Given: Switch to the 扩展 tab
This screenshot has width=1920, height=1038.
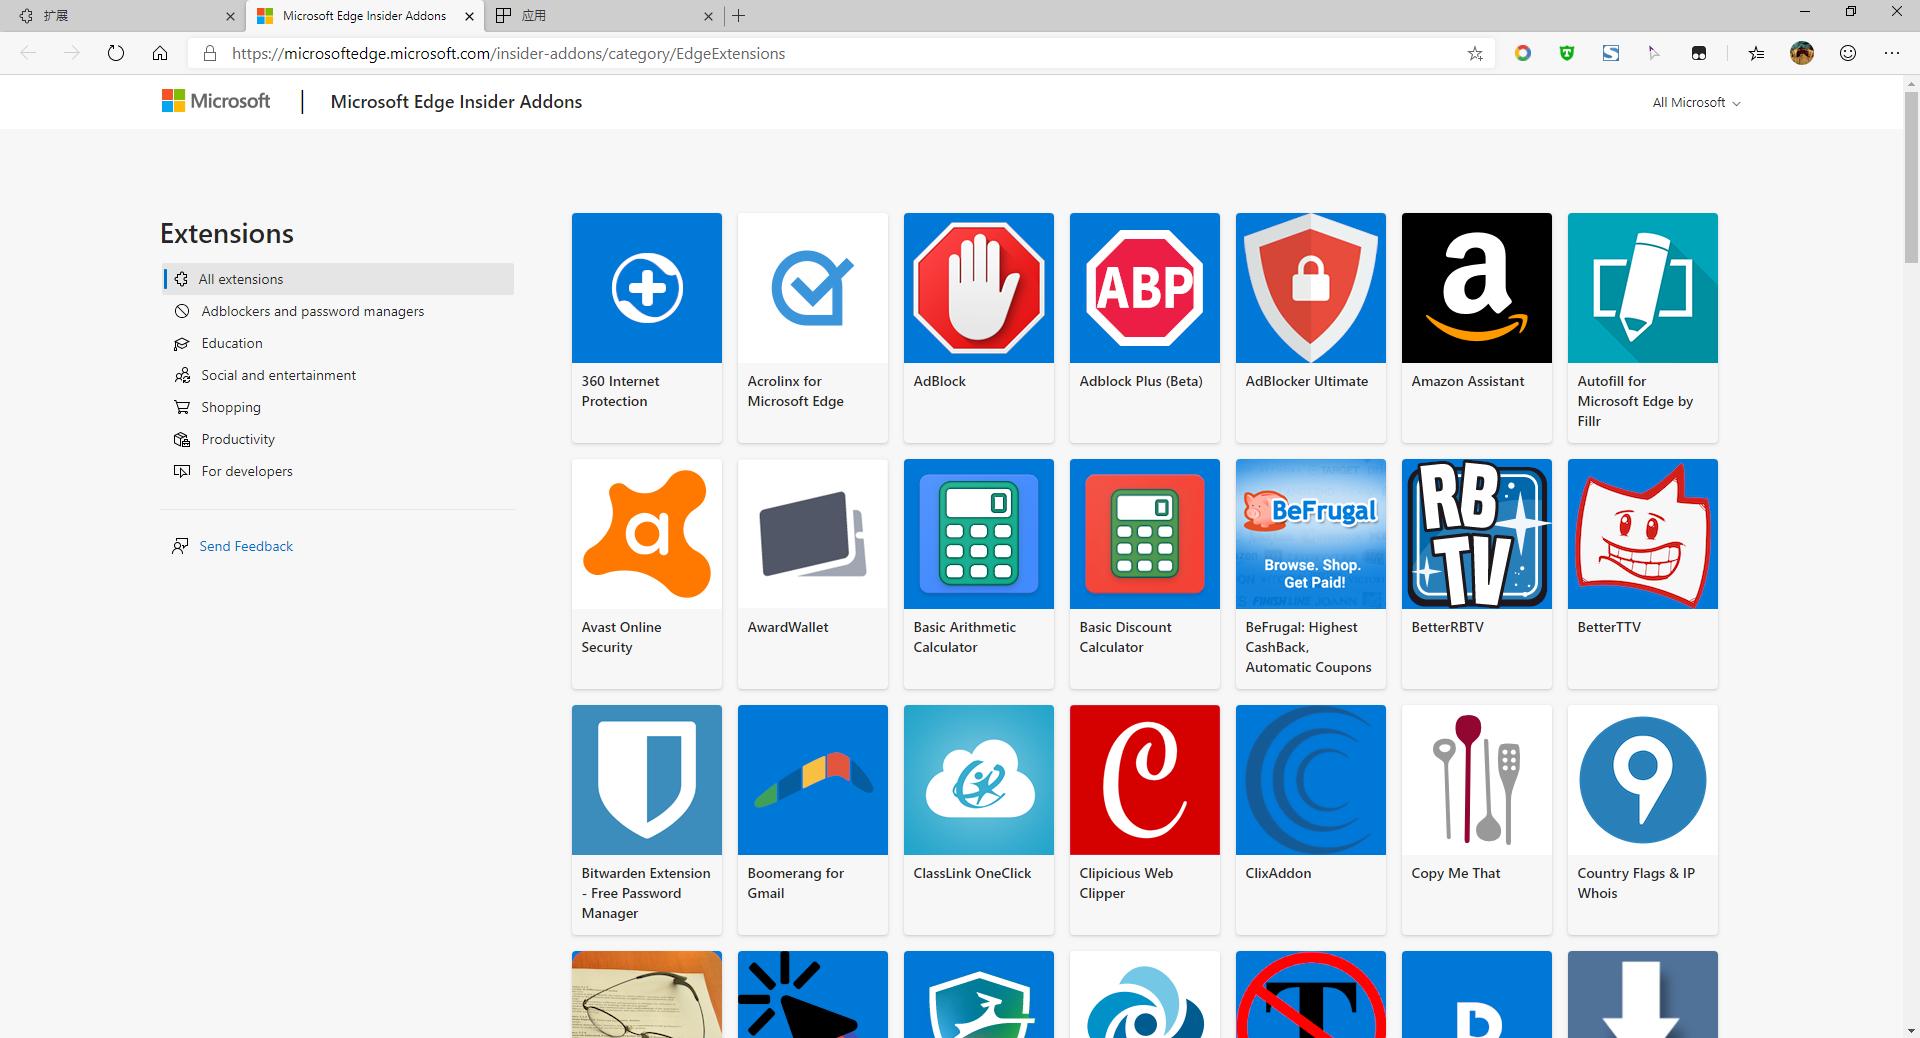Looking at the screenshot, I should (122, 16).
